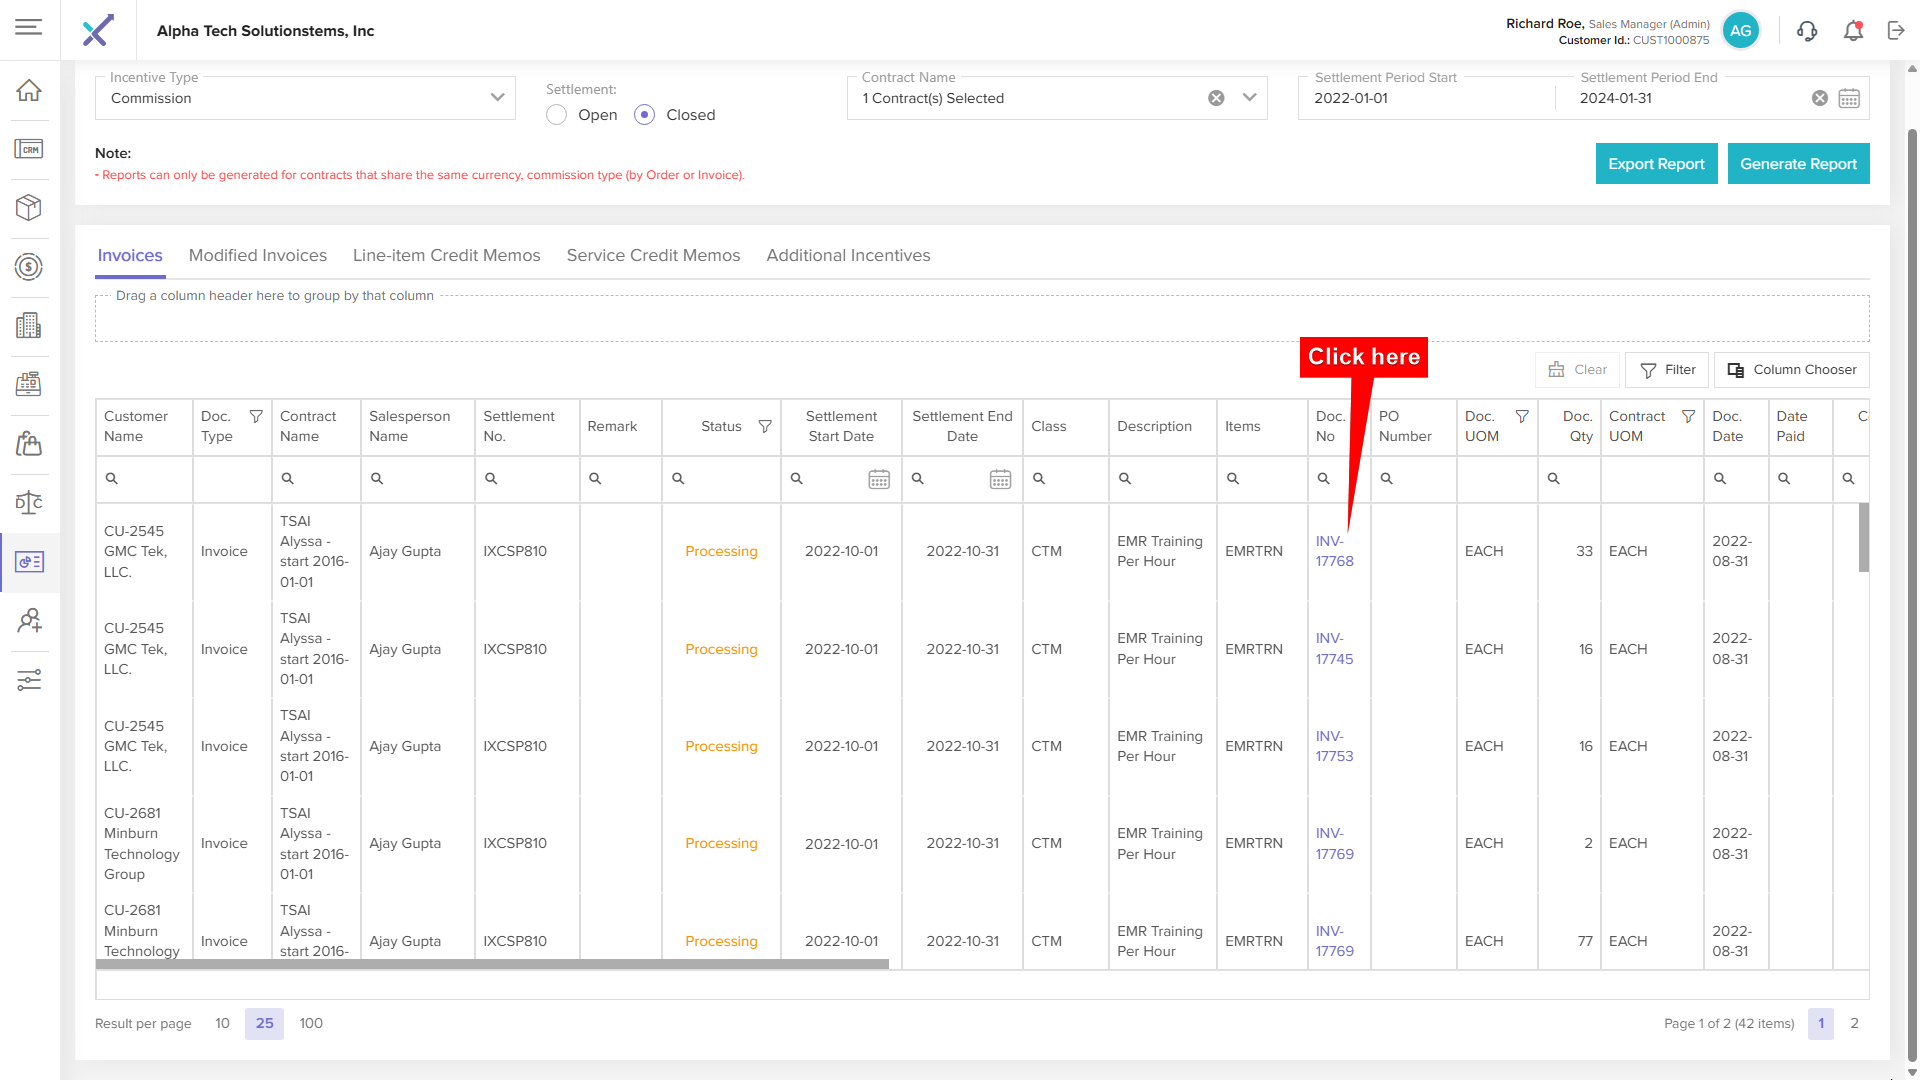Open Settlement Period calendar picker icon
This screenshot has height=1080, width=1920.
pyautogui.click(x=1849, y=98)
